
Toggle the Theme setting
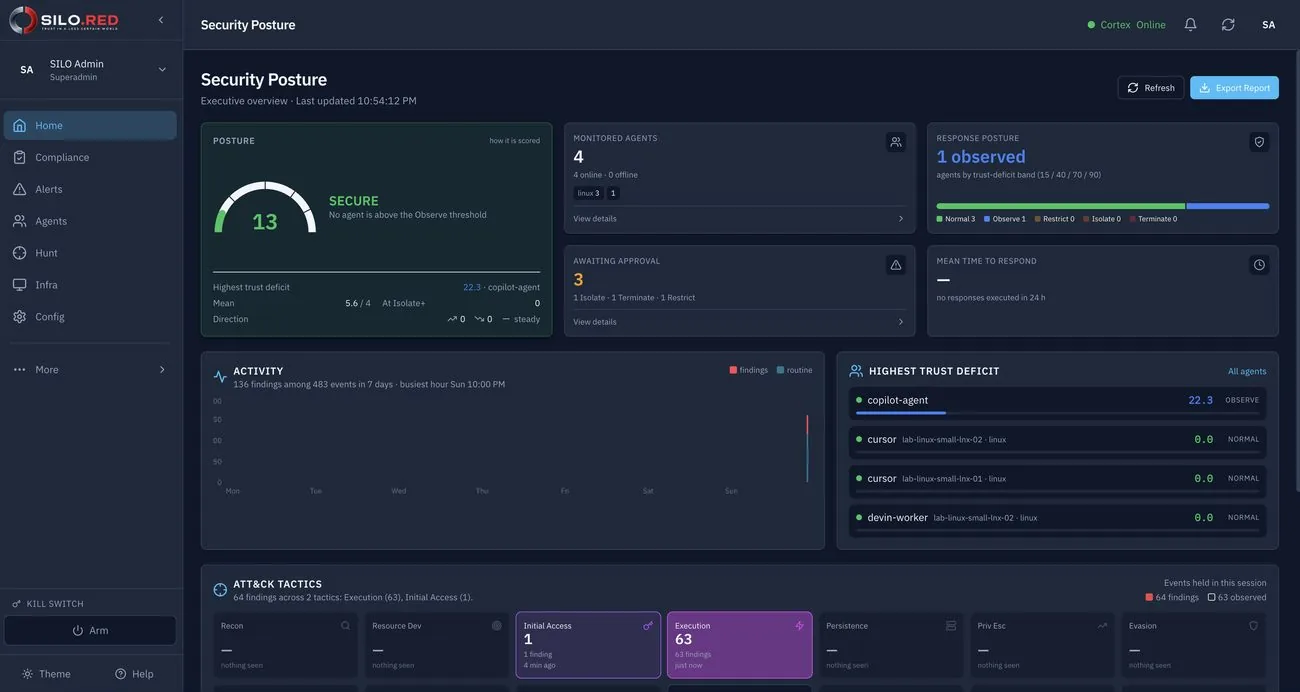(47, 674)
